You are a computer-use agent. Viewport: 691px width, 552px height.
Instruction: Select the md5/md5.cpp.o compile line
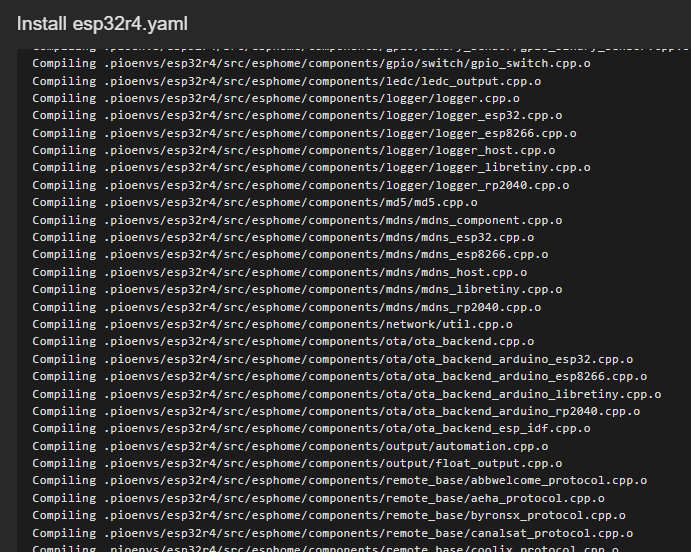pyautogui.click(x=268, y=202)
